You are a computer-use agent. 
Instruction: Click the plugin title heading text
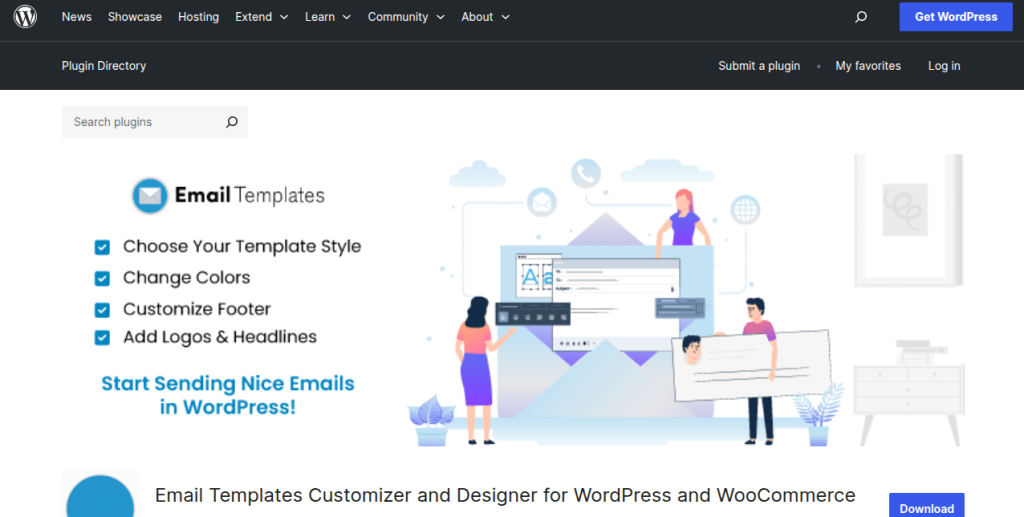pyautogui.click(x=505, y=495)
